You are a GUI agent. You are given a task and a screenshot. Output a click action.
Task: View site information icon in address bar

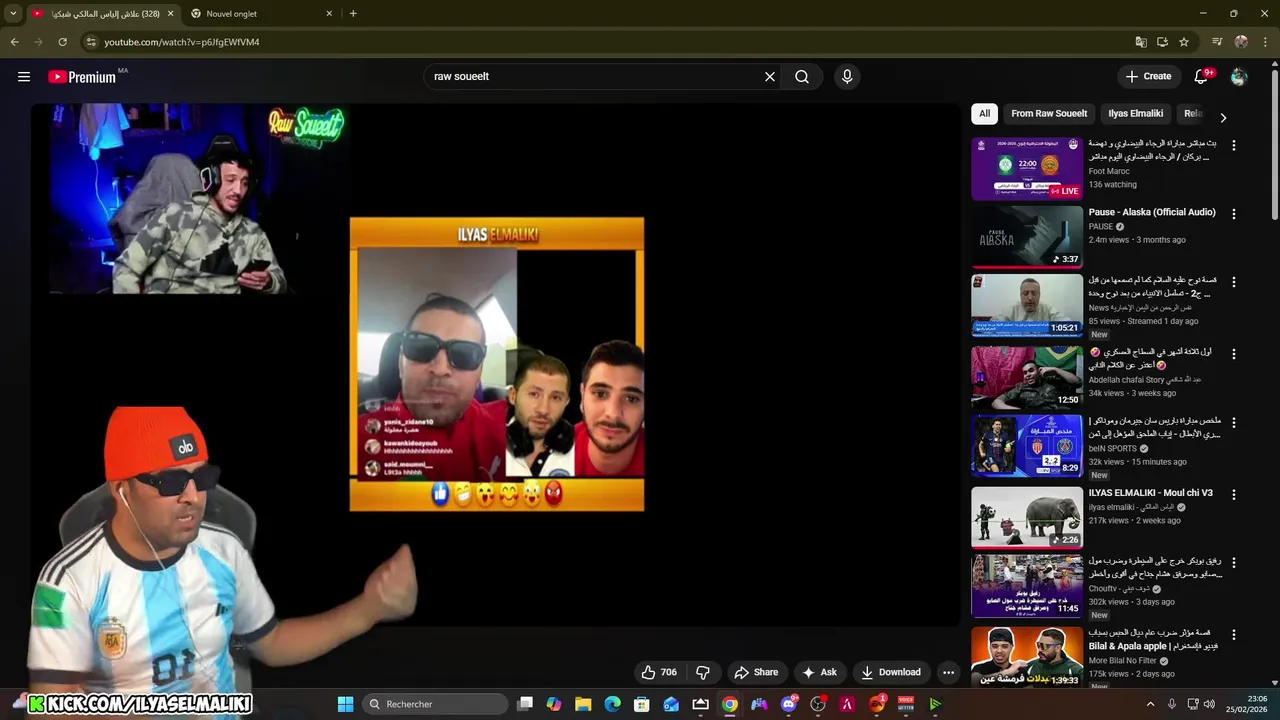[91, 42]
